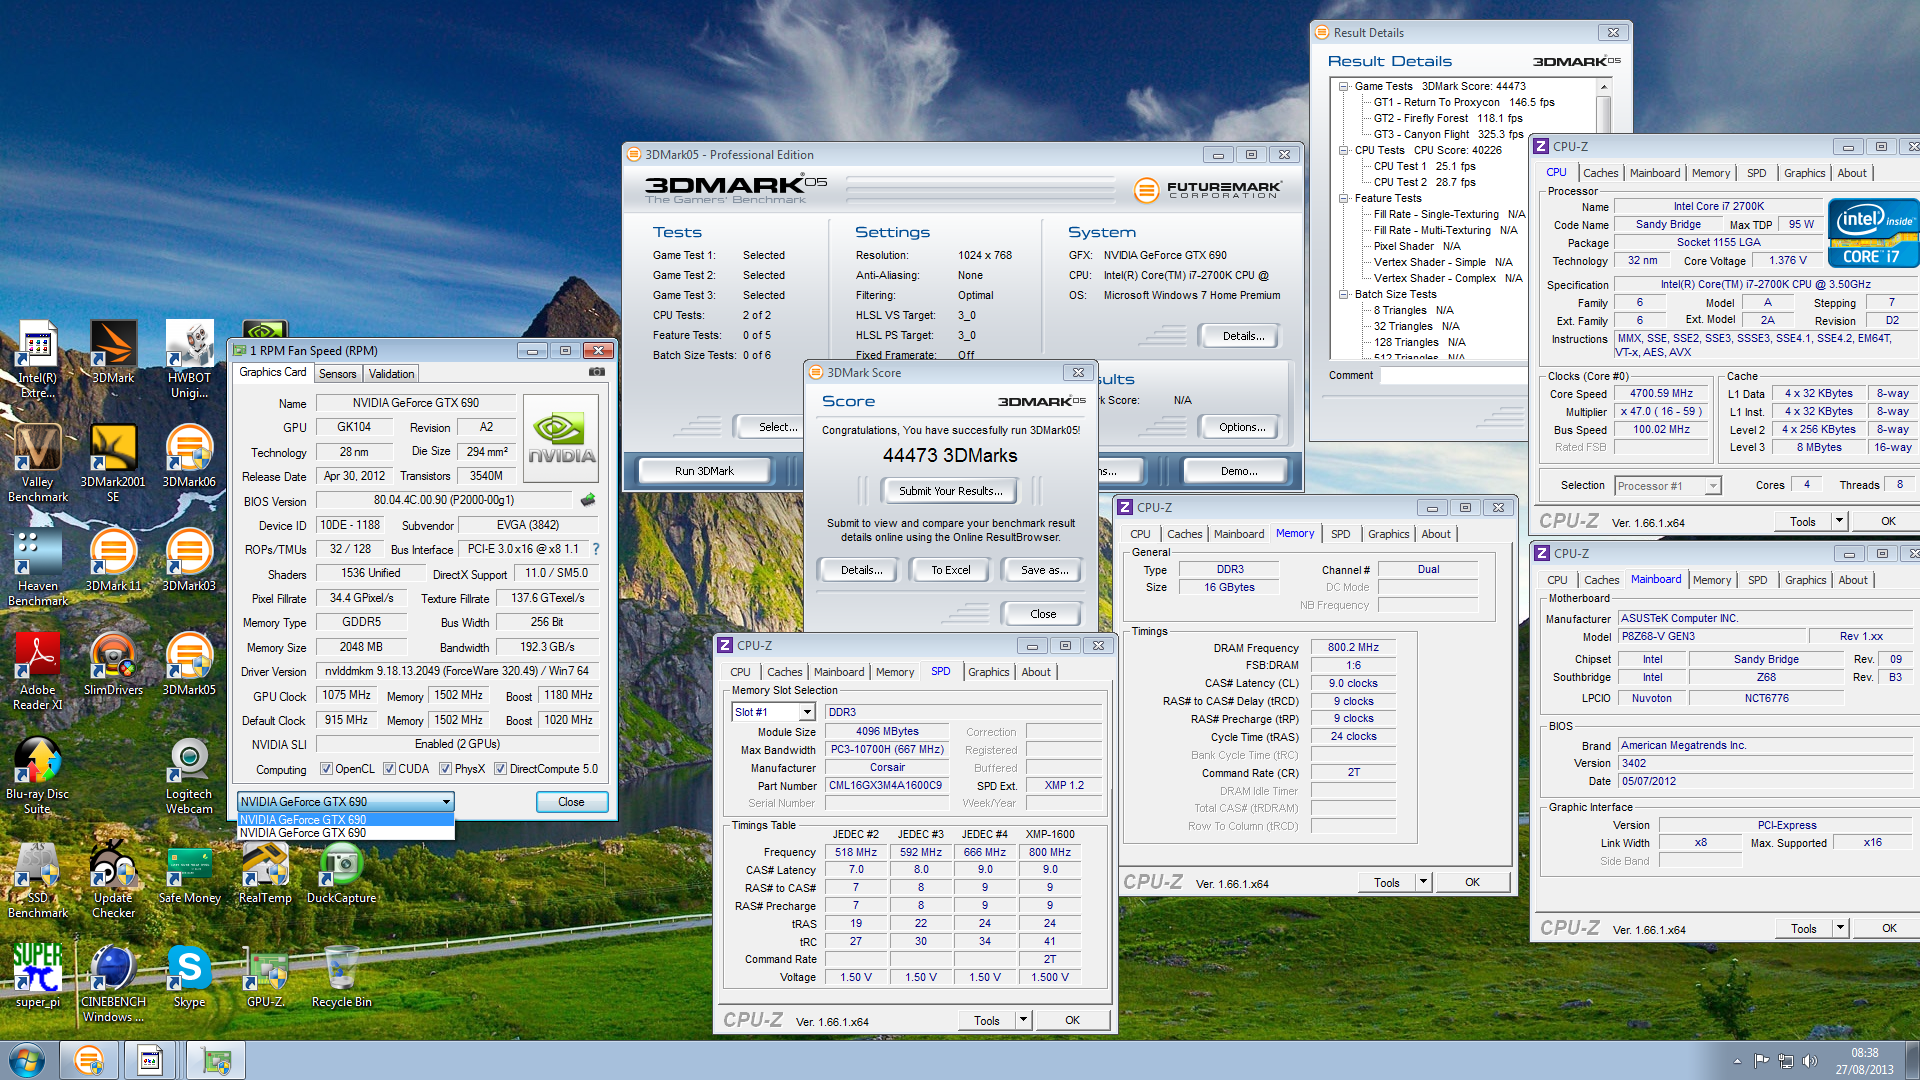
Task: Open the 3DMark05 desktop shortcut
Action: 189,665
